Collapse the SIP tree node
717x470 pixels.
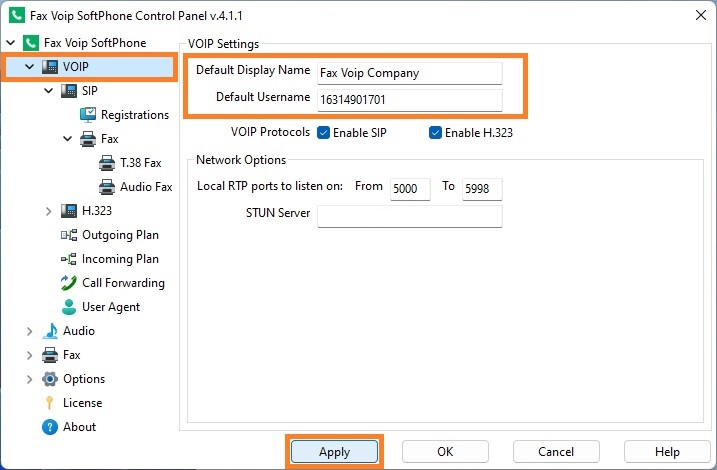(x=48, y=91)
